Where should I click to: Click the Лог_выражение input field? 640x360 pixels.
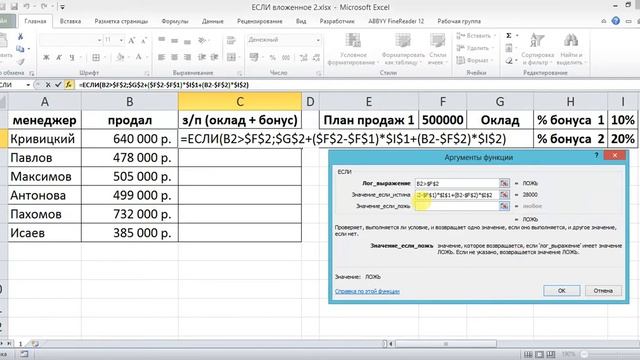click(x=457, y=184)
